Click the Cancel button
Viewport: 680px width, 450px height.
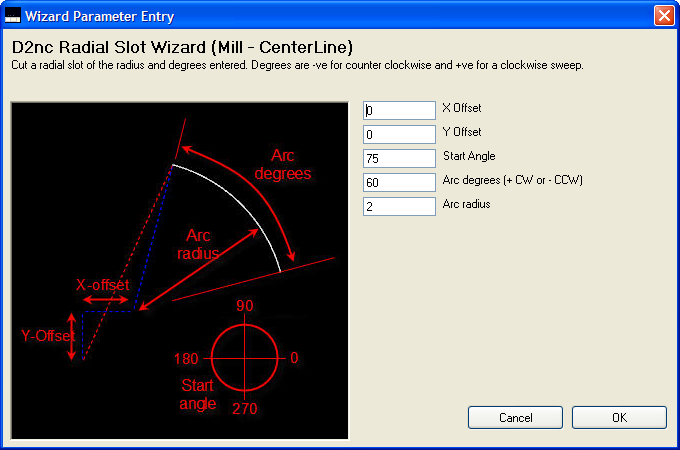point(515,417)
